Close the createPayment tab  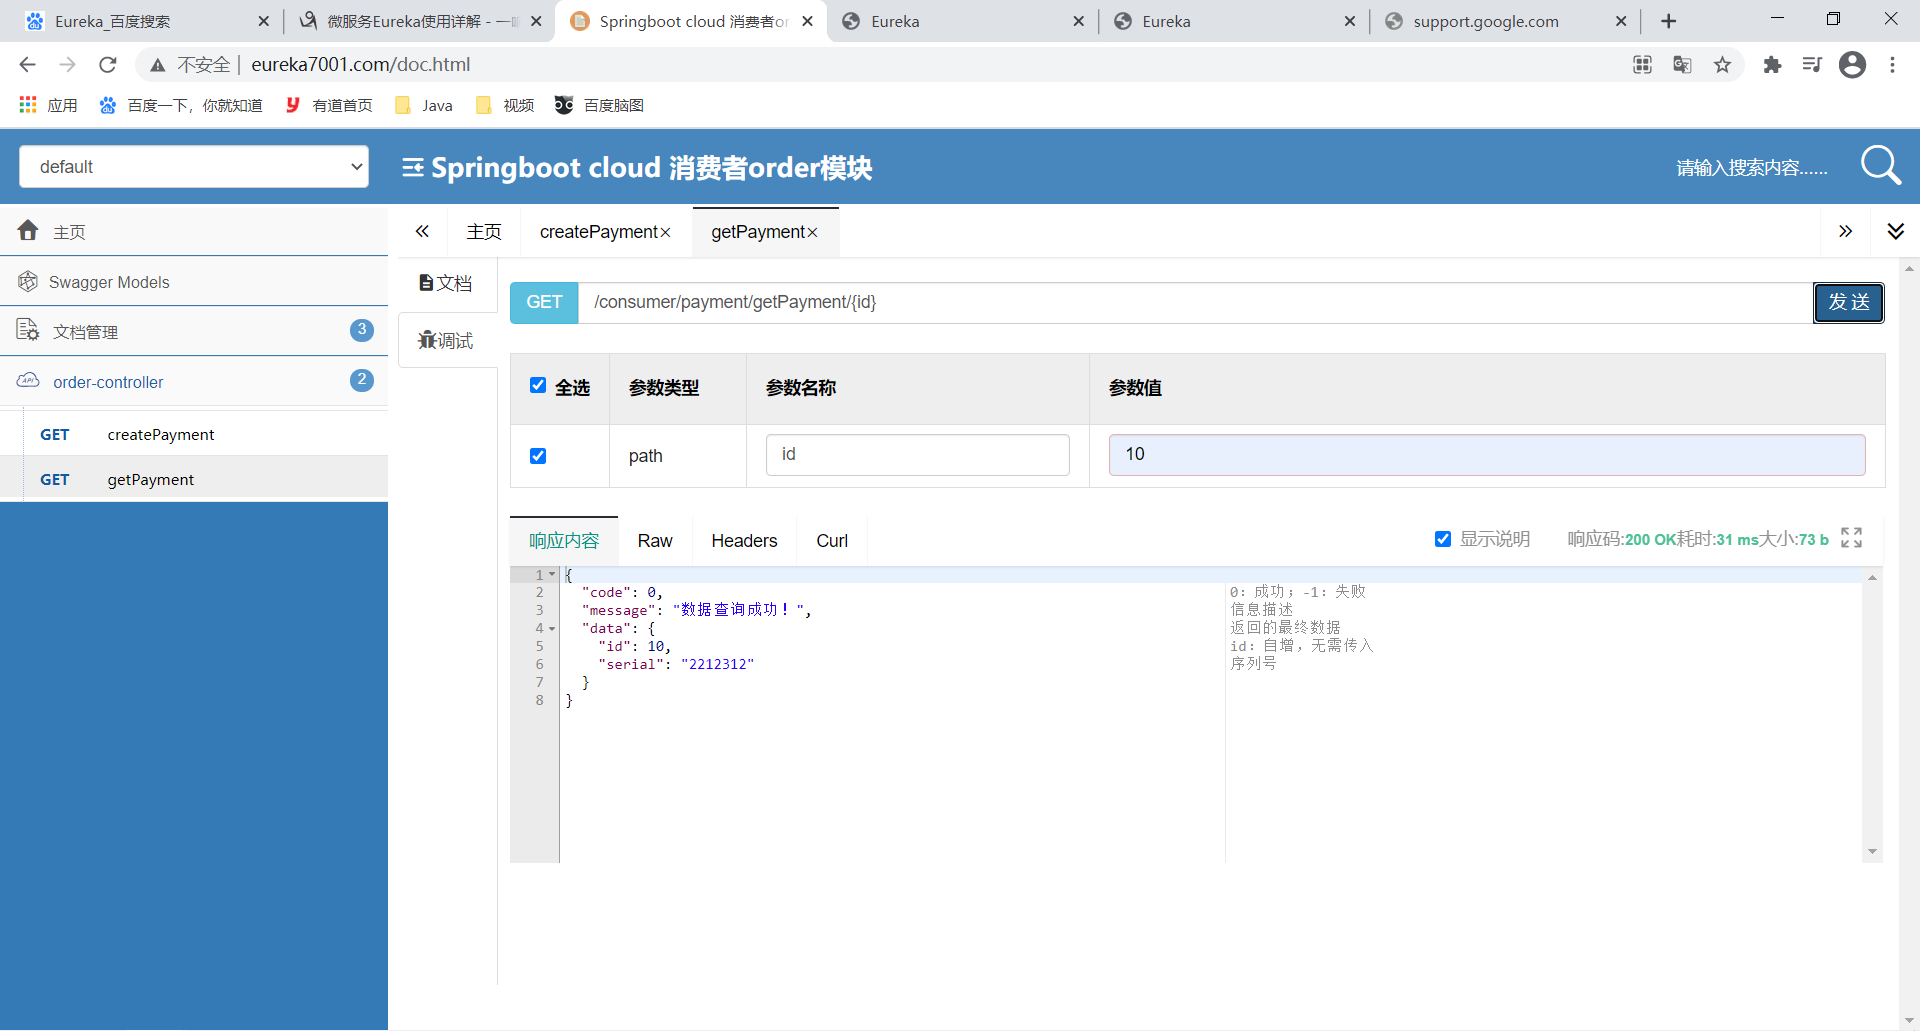click(x=665, y=233)
